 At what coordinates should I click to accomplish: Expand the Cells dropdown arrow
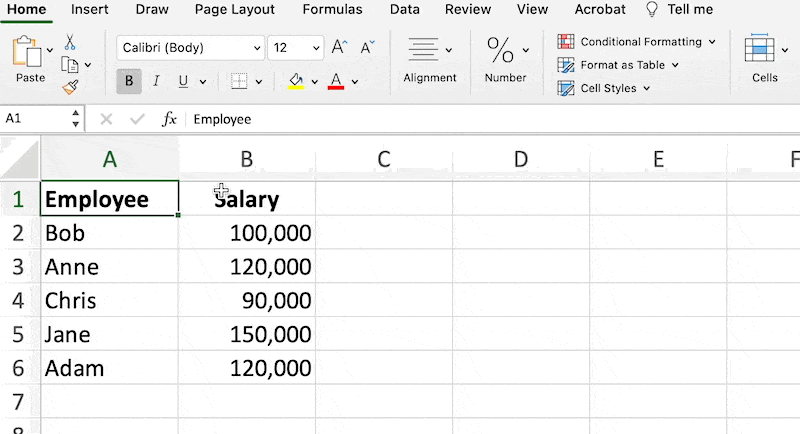[785, 50]
